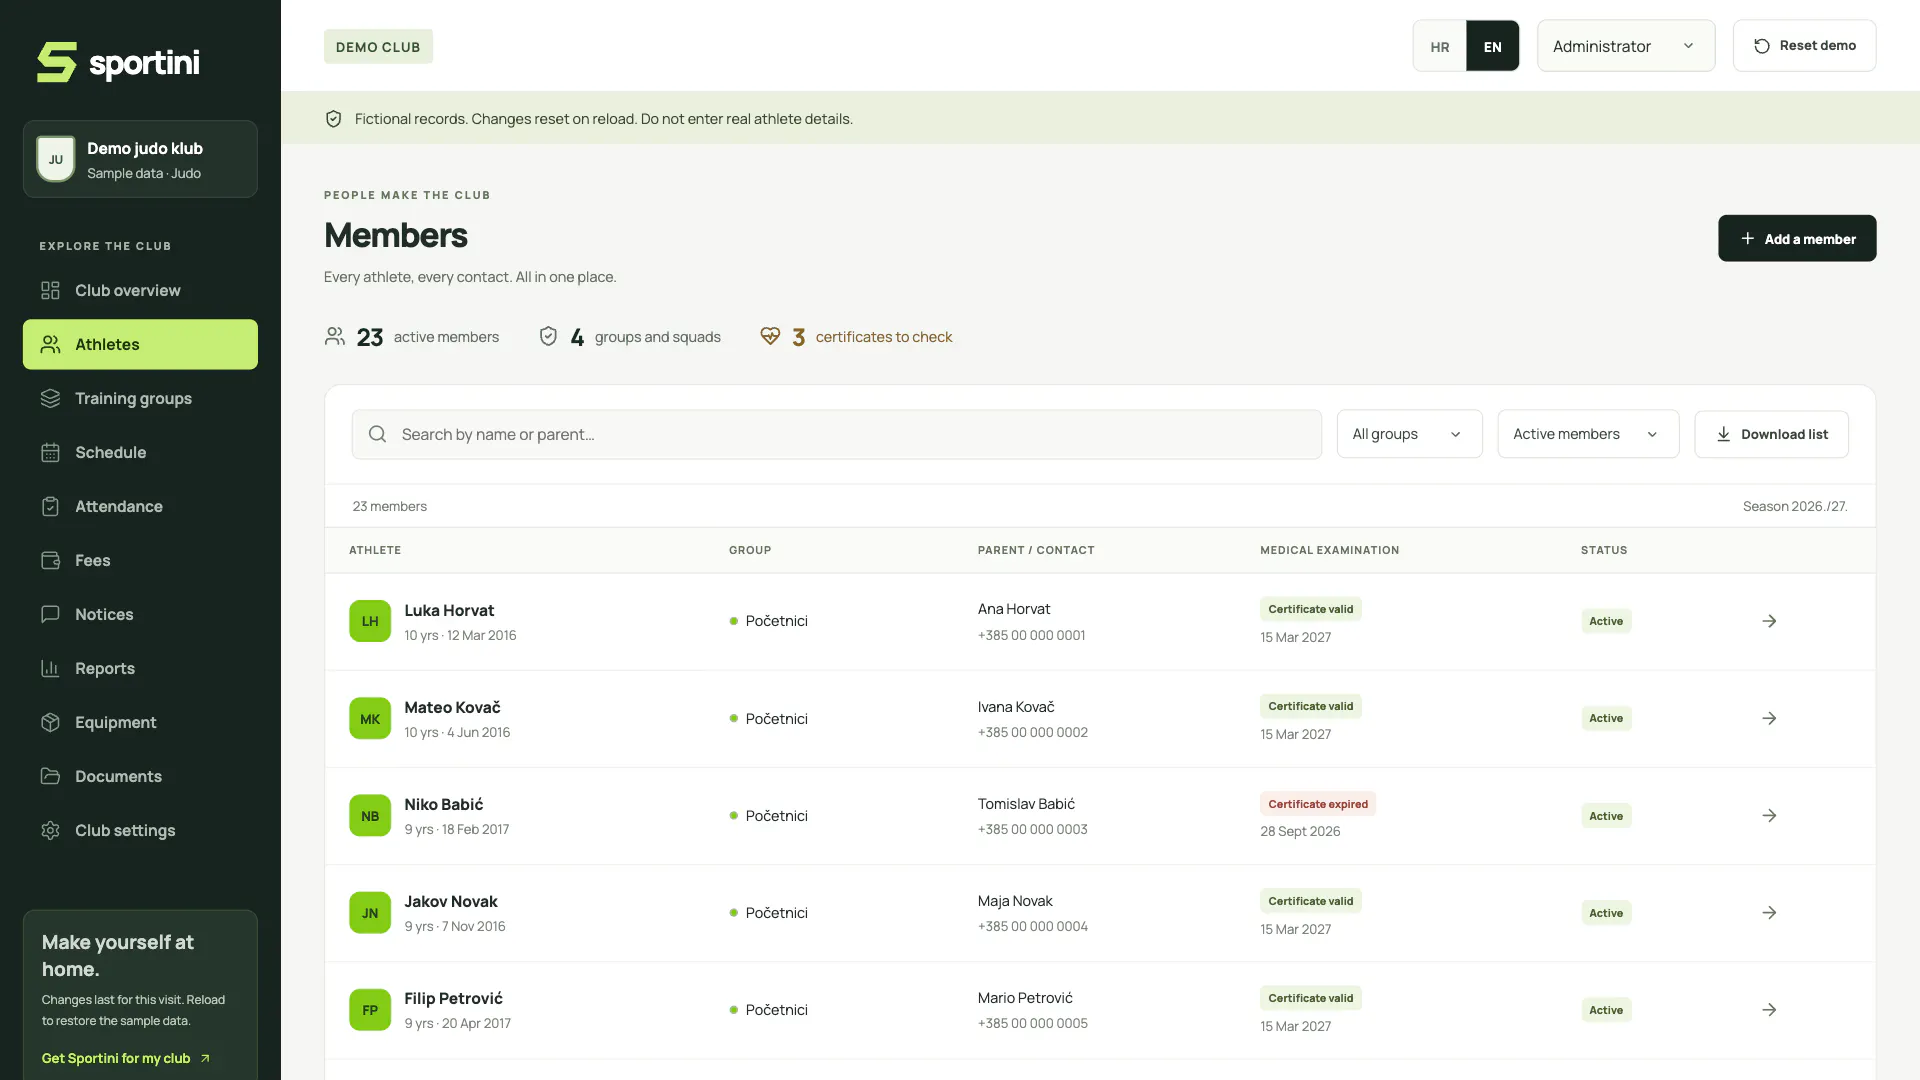Open Club overview from sidebar
The width and height of the screenshot is (1920, 1080).
click(x=140, y=290)
